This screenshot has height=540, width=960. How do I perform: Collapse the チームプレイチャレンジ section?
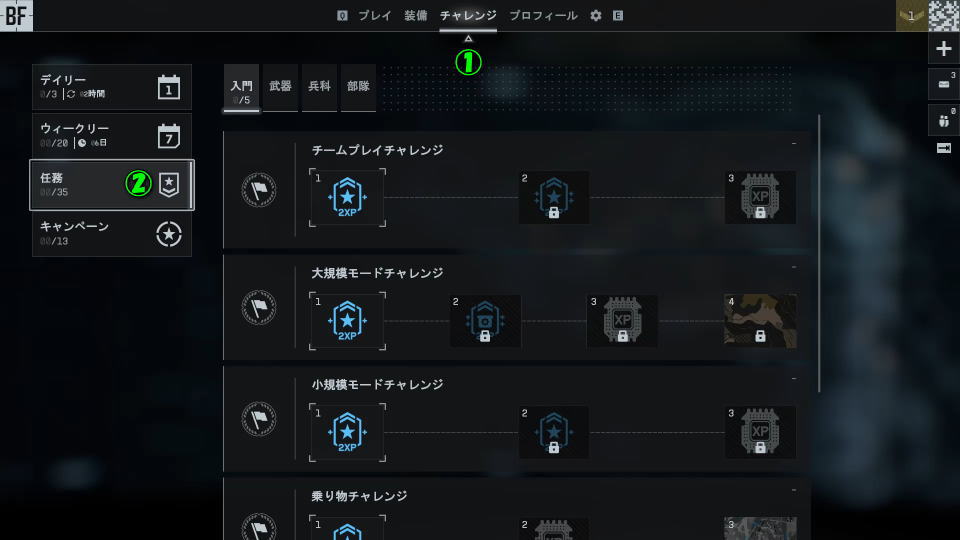pyautogui.click(x=793, y=144)
